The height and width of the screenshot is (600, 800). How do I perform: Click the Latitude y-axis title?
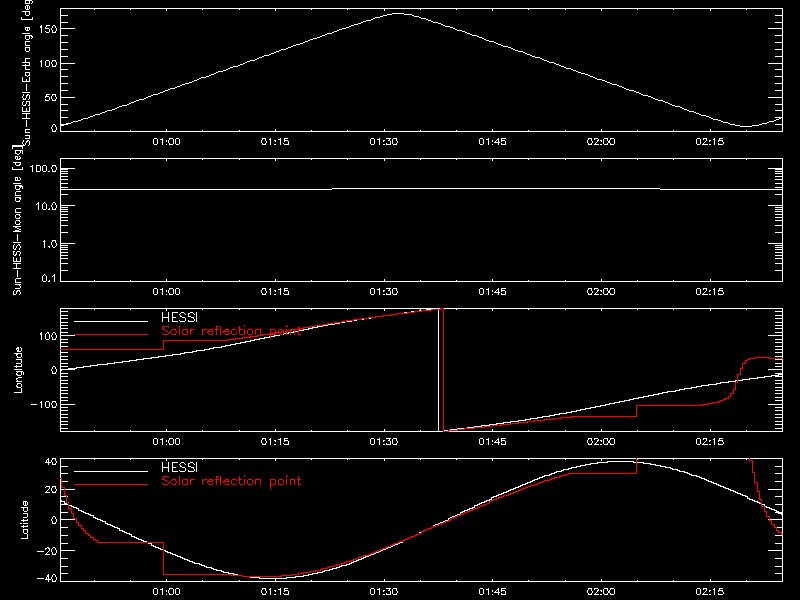tap(24, 519)
